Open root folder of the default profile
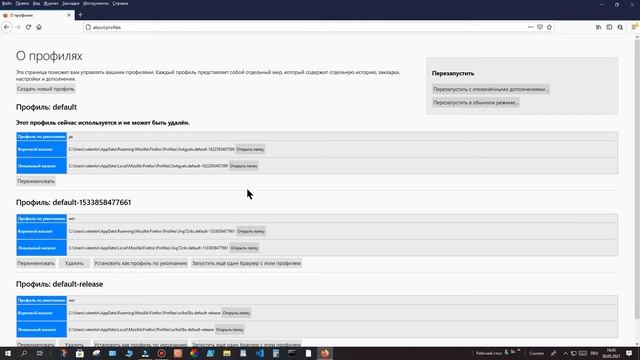Screen dimensions: 640x360 250,149
